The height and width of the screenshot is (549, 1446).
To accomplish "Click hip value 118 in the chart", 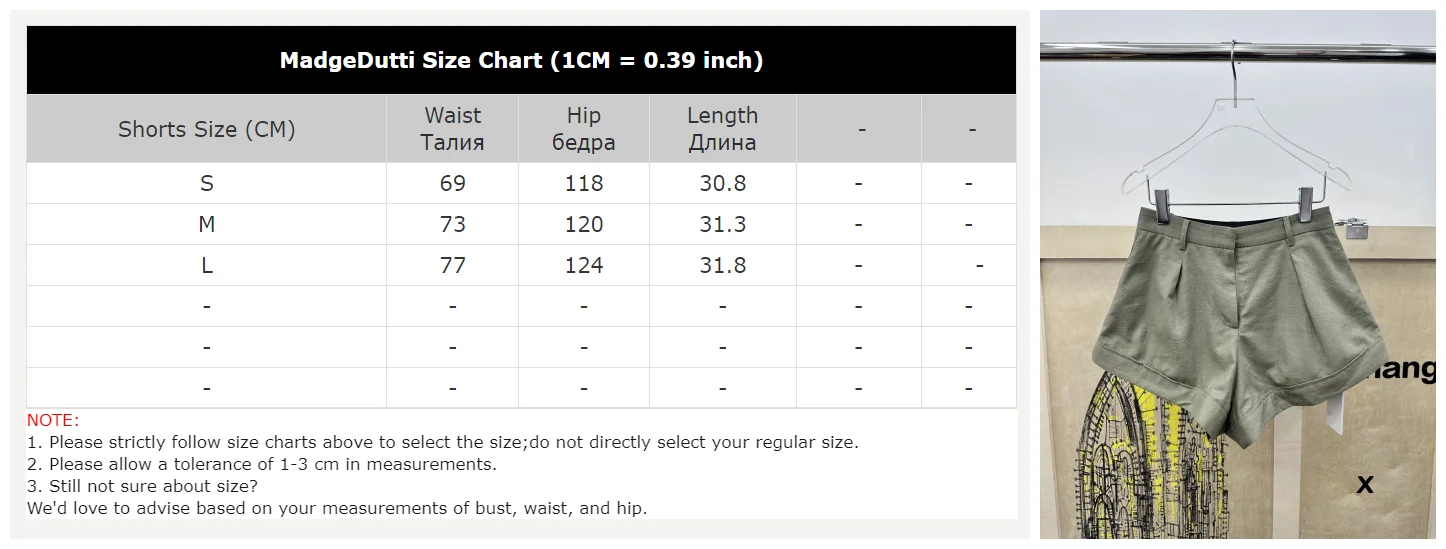I will click(584, 183).
